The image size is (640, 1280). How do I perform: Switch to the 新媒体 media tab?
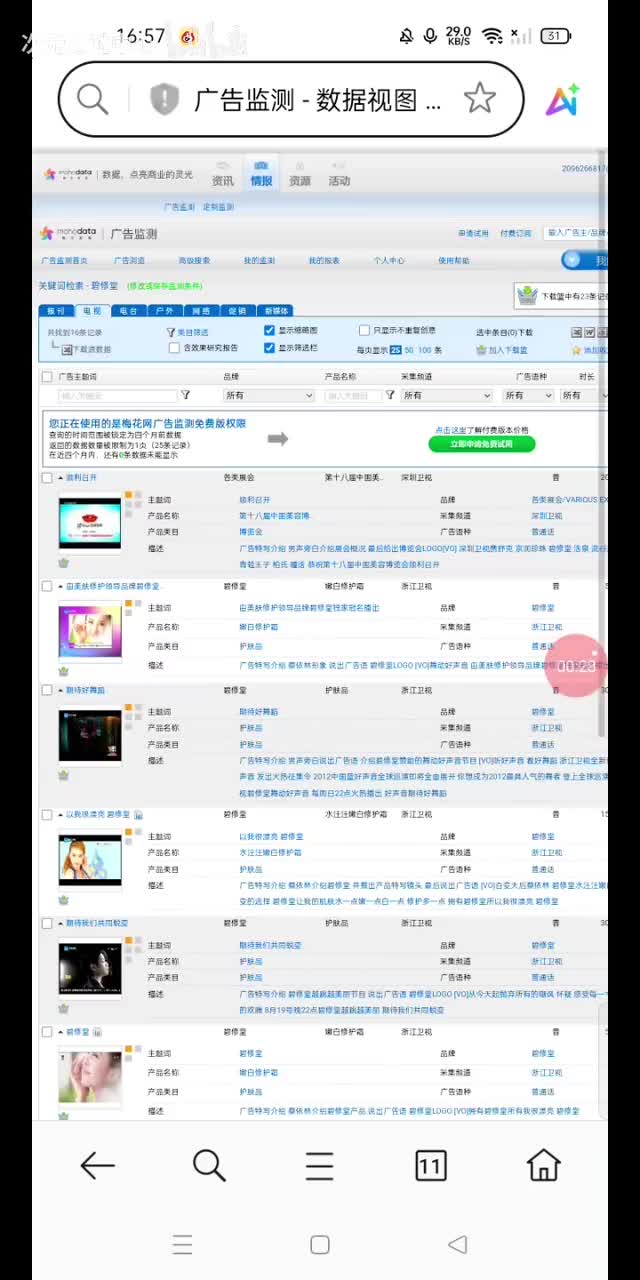pos(276,311)
